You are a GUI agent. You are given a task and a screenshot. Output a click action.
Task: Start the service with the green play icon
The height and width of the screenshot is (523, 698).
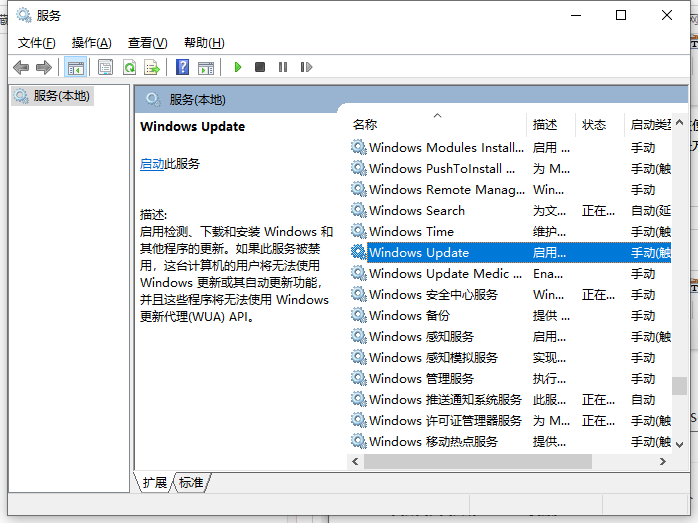click(x=238, y=67)
